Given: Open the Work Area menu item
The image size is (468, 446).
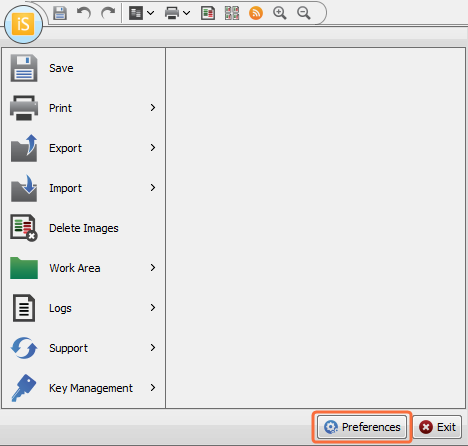Looking at the screenshot, I should [x=83, y=268].
